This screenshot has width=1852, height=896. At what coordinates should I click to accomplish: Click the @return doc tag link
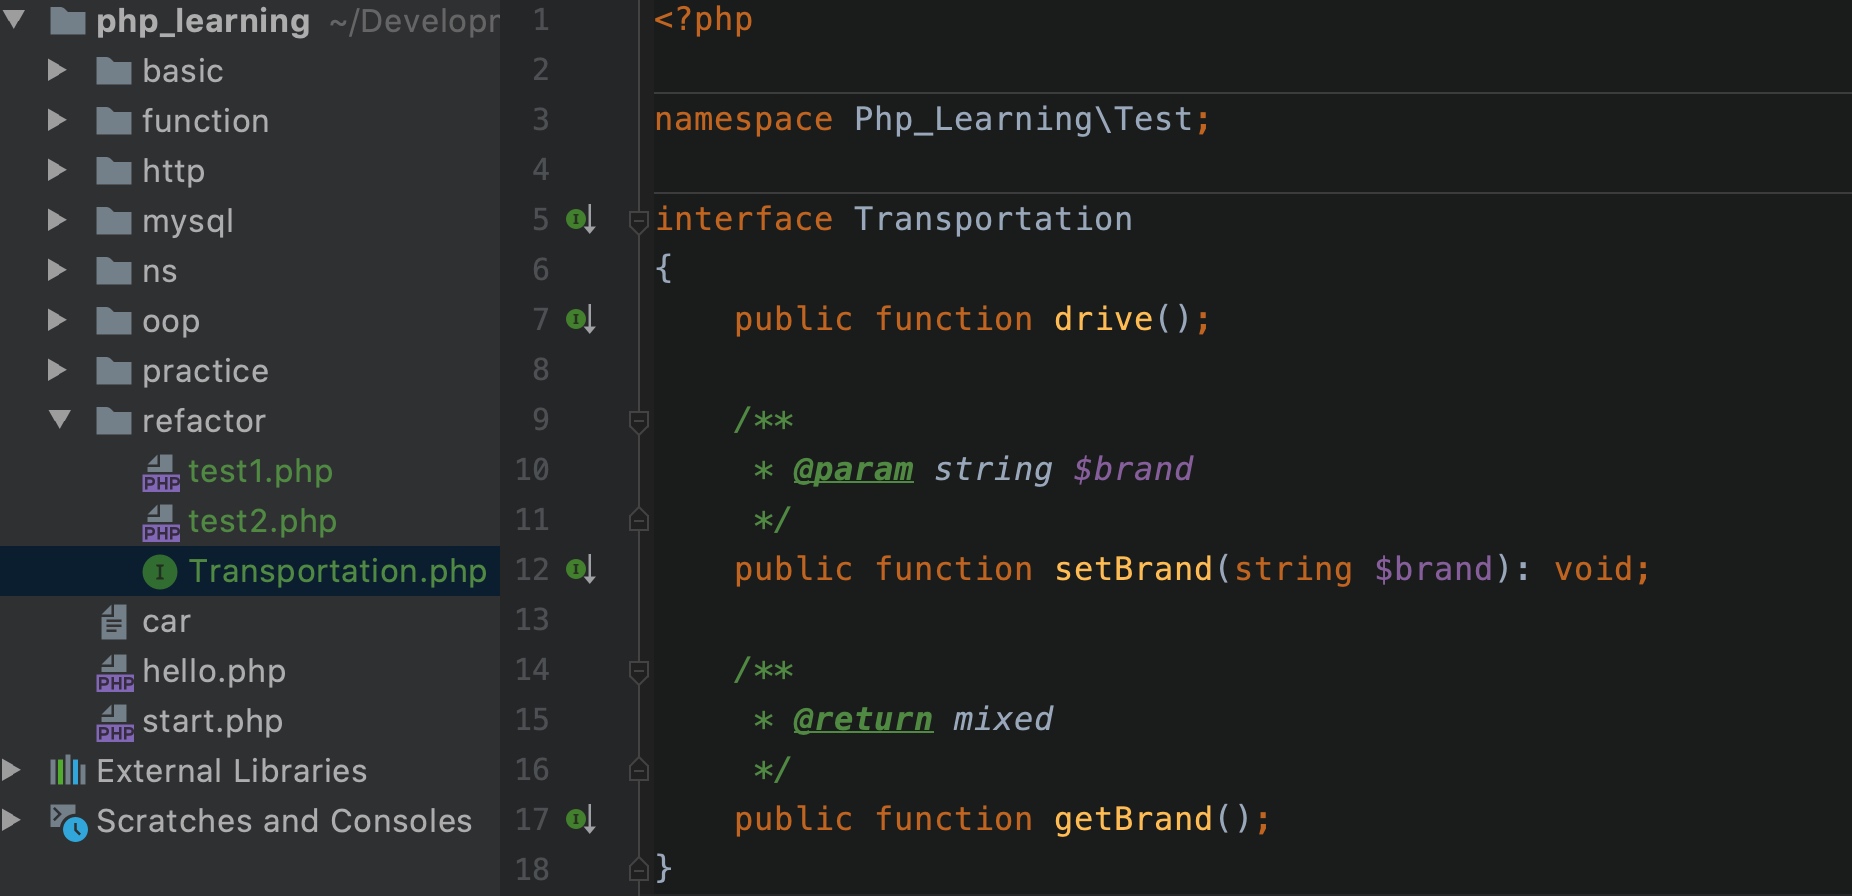click(x=863, y=720)
